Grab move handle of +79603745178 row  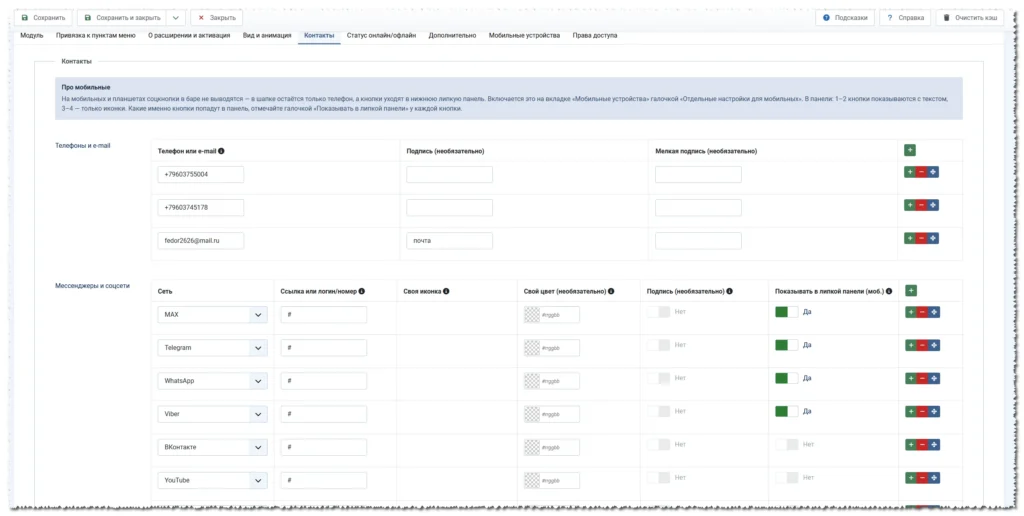(x=933, y=205)
